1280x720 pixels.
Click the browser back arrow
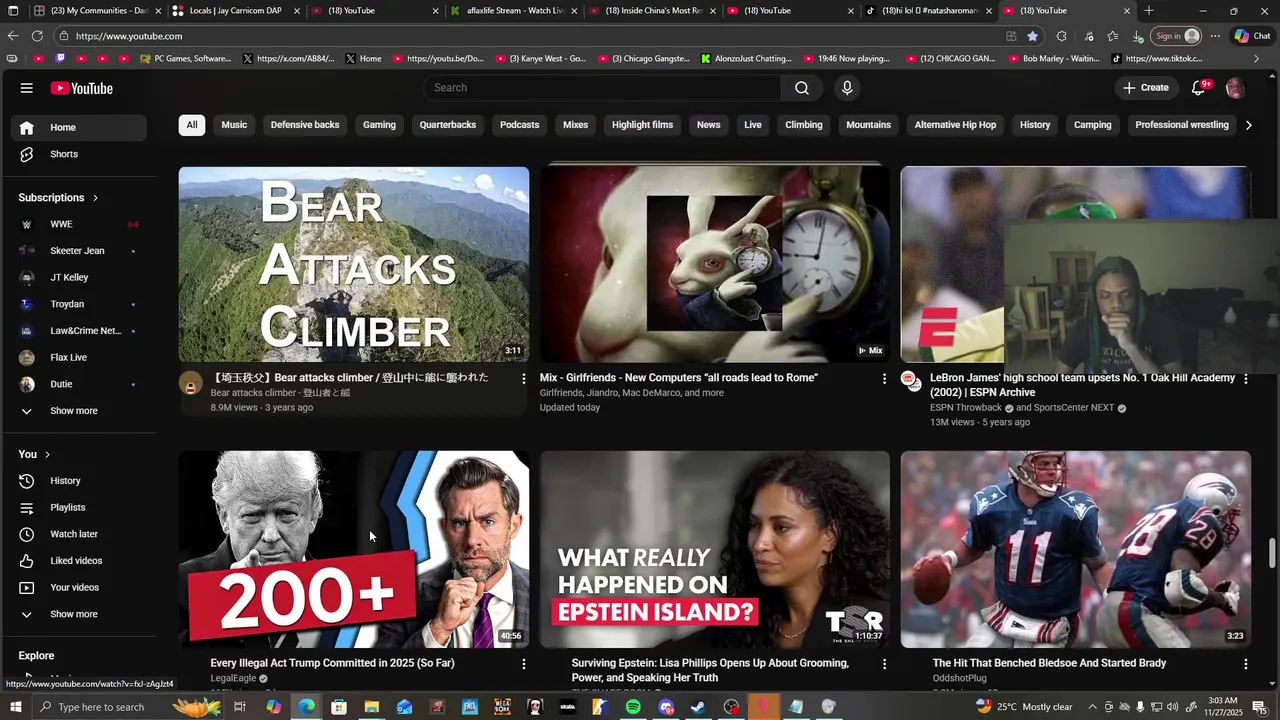[x=13, y=36]
